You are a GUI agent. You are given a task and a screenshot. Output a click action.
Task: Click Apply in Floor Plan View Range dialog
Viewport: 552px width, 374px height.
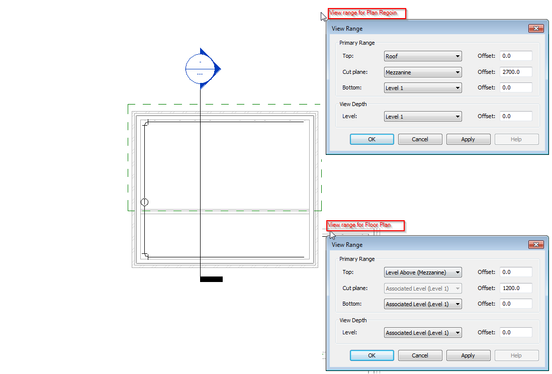point(468,356)
